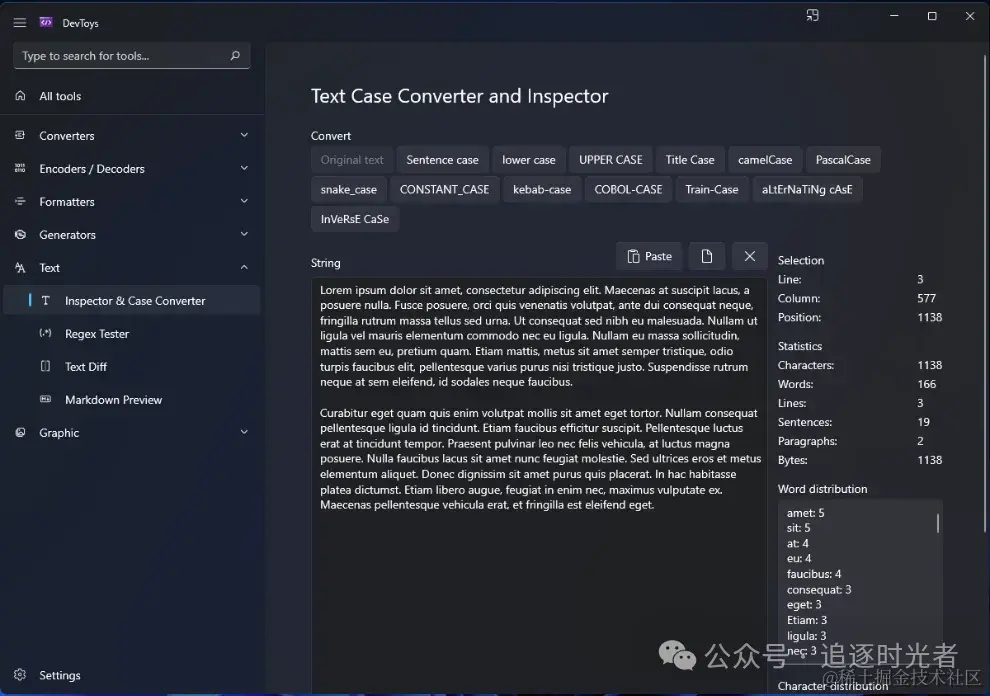Screen dimensions: 990x696
Task: Apply camelCase conversion
Action: pos(765,160)
